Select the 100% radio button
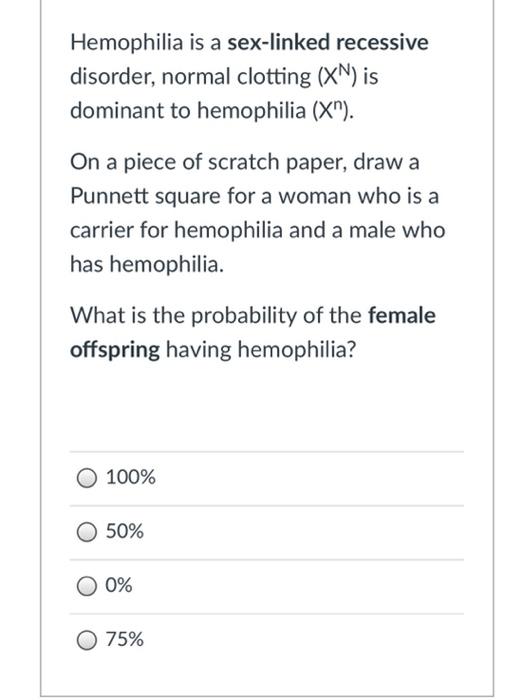This screenshot has height=700, width=505. coord(87,478)
